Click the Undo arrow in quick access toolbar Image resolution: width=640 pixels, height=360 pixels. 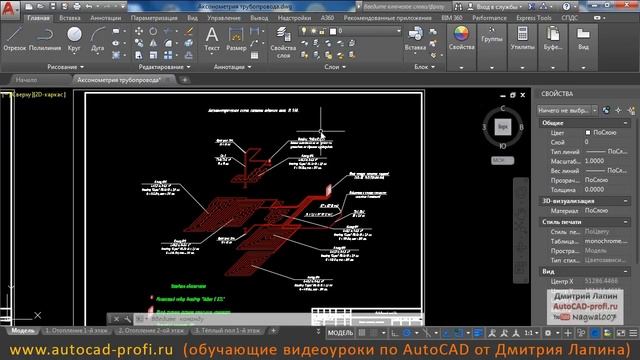(x=89, y=7)
